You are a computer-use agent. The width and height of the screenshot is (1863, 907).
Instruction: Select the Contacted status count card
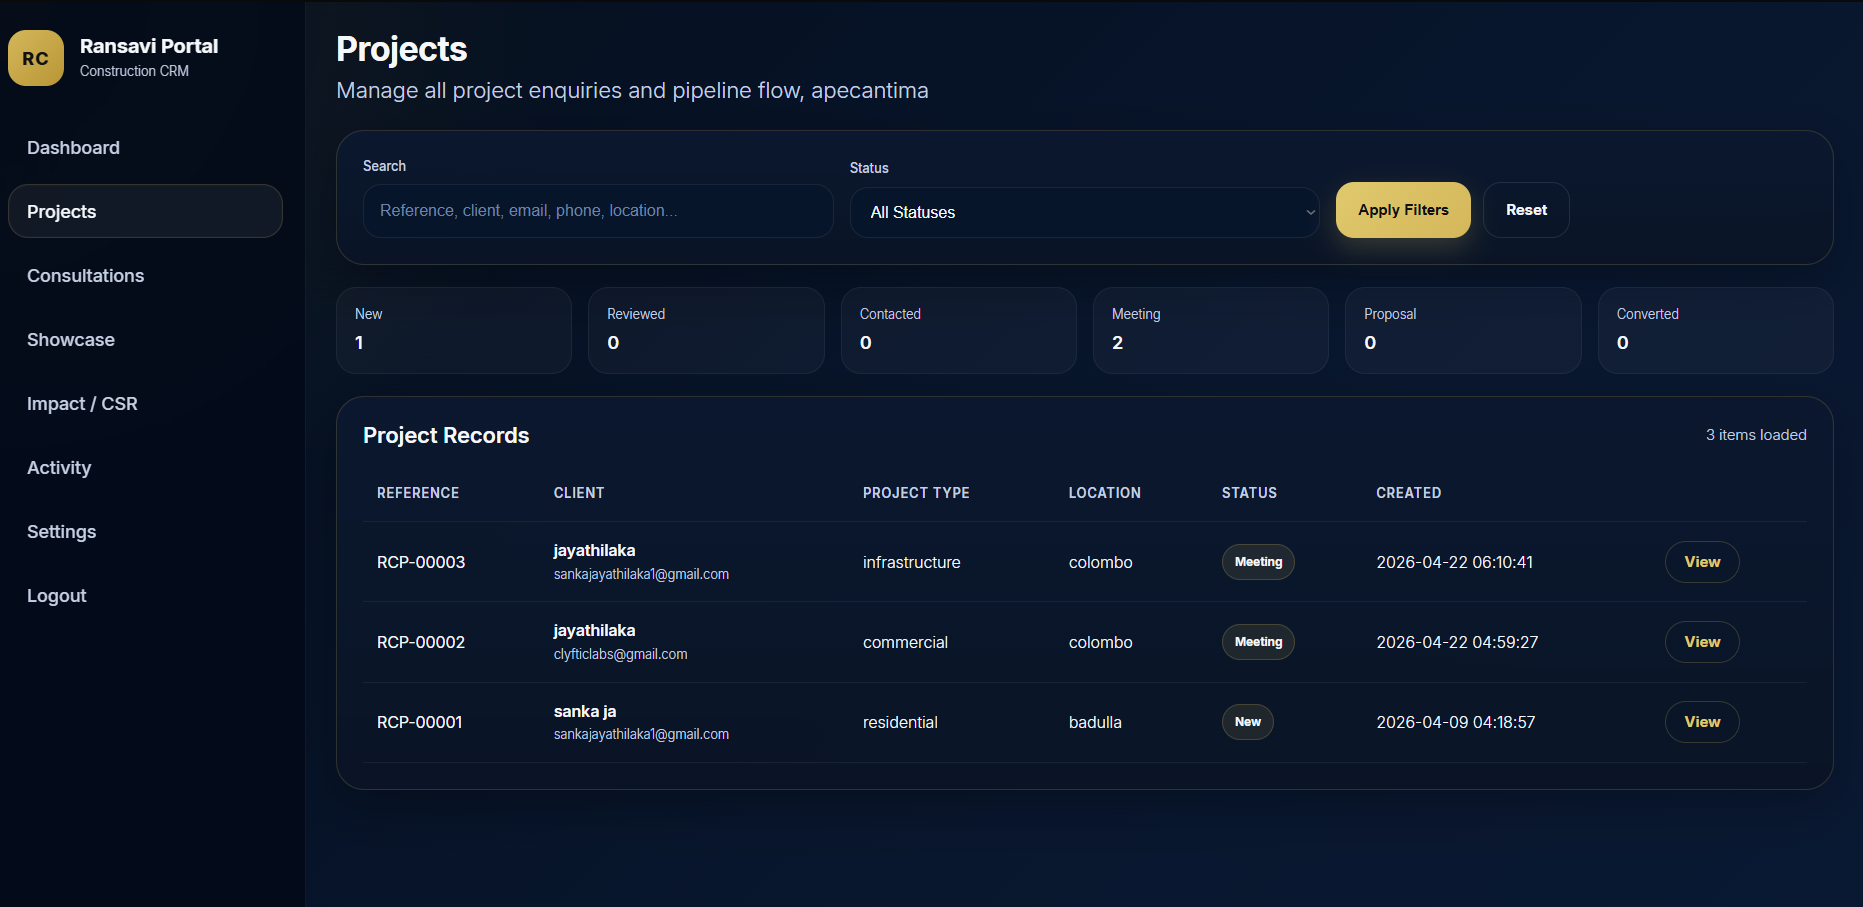959,331
